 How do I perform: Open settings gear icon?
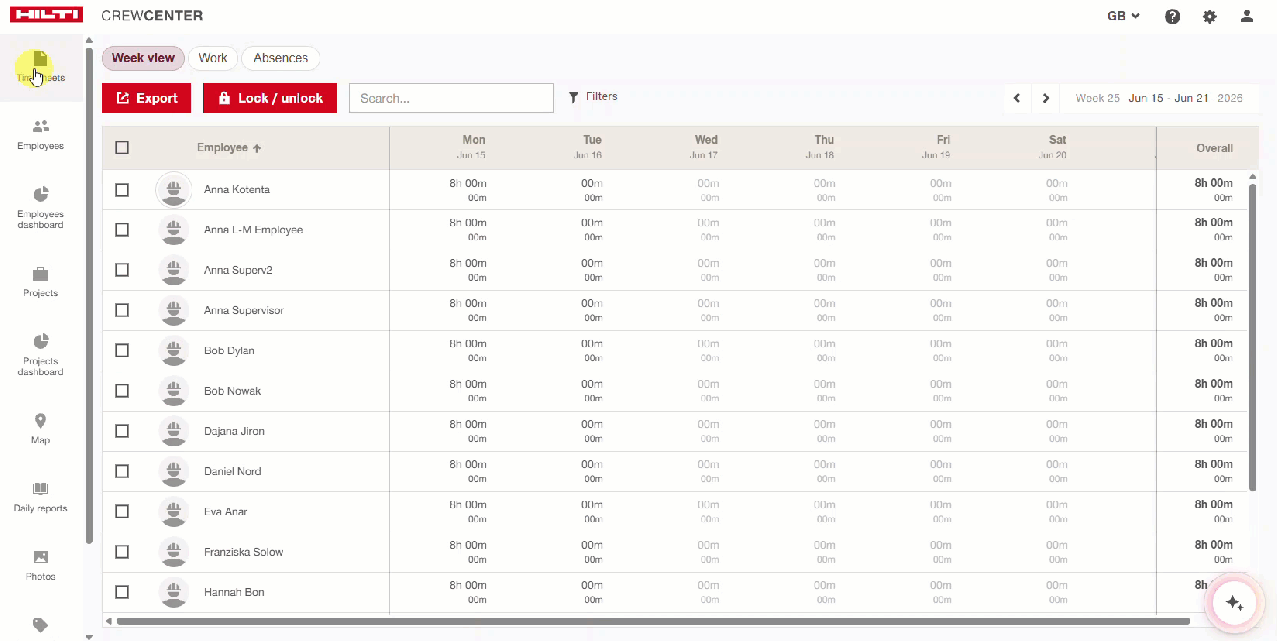(x=1209, y=16)
